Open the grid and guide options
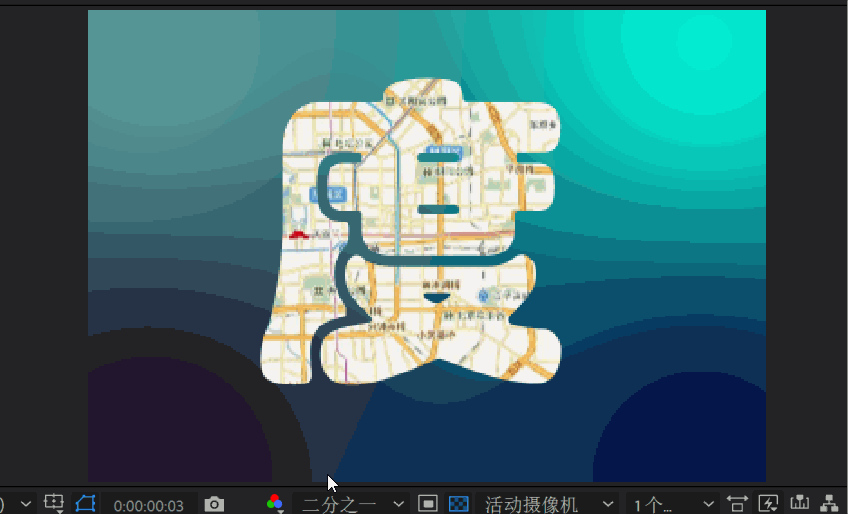The height and width of the screenshot is (514, 848). (54, 504)
